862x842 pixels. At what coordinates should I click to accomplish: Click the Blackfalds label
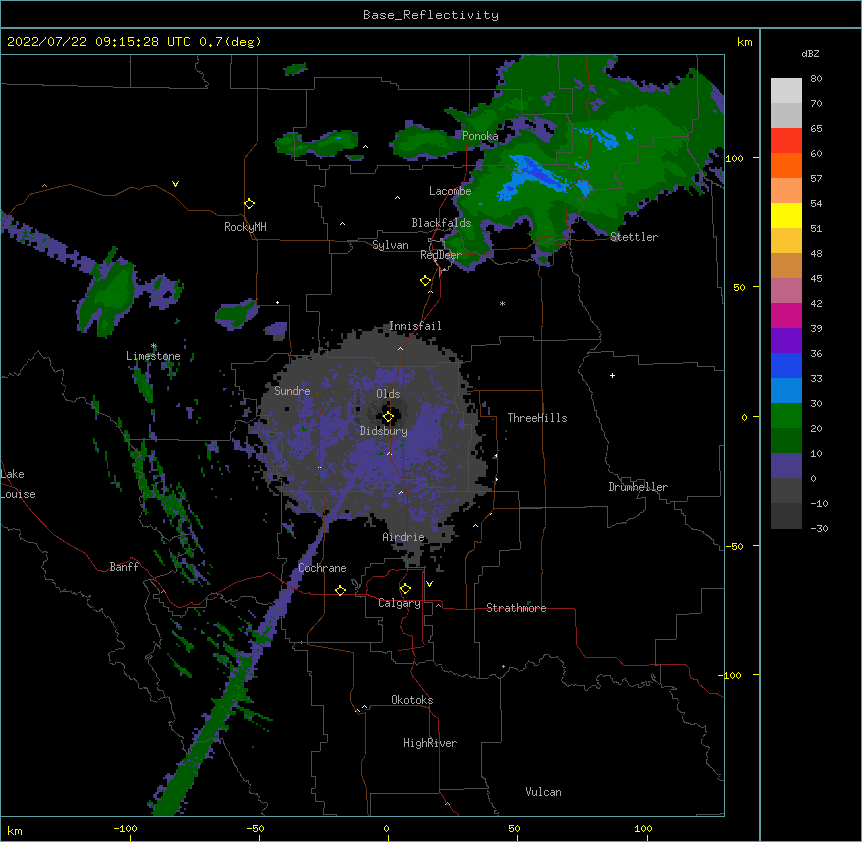[x=441, y=223]
